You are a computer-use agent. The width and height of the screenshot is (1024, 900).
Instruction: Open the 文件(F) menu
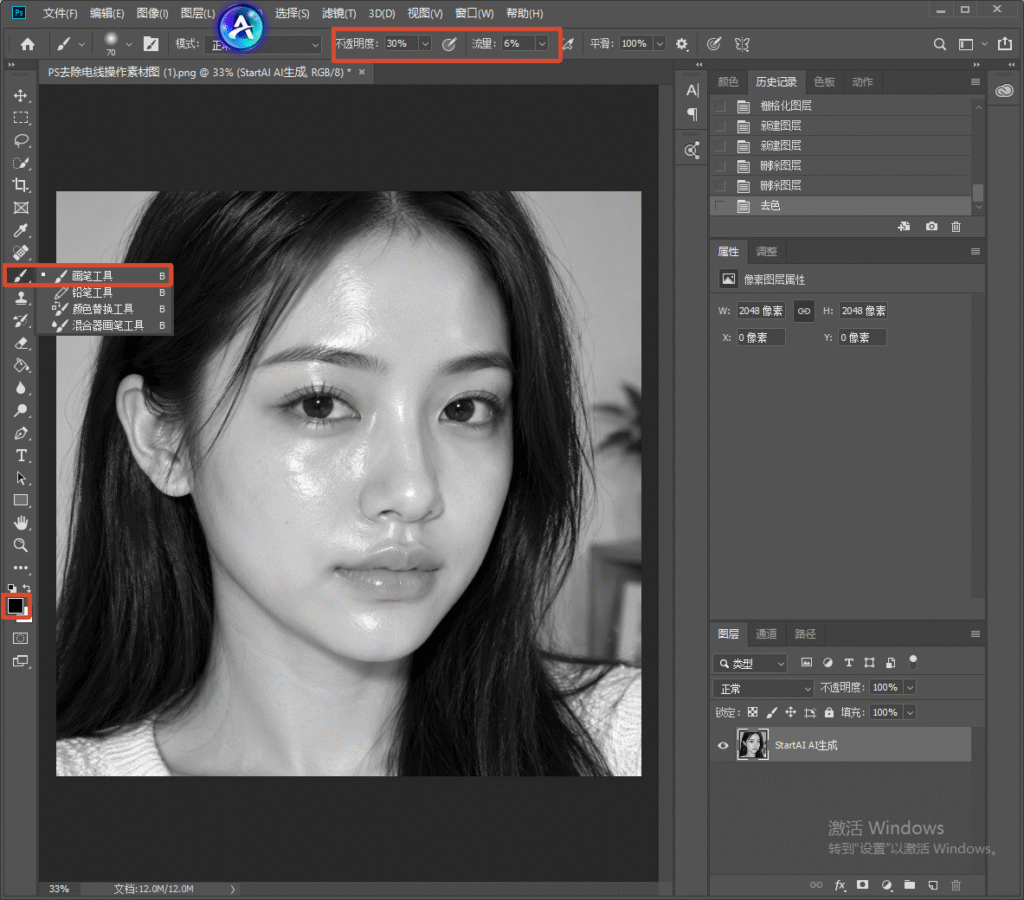tap(60, 13)
